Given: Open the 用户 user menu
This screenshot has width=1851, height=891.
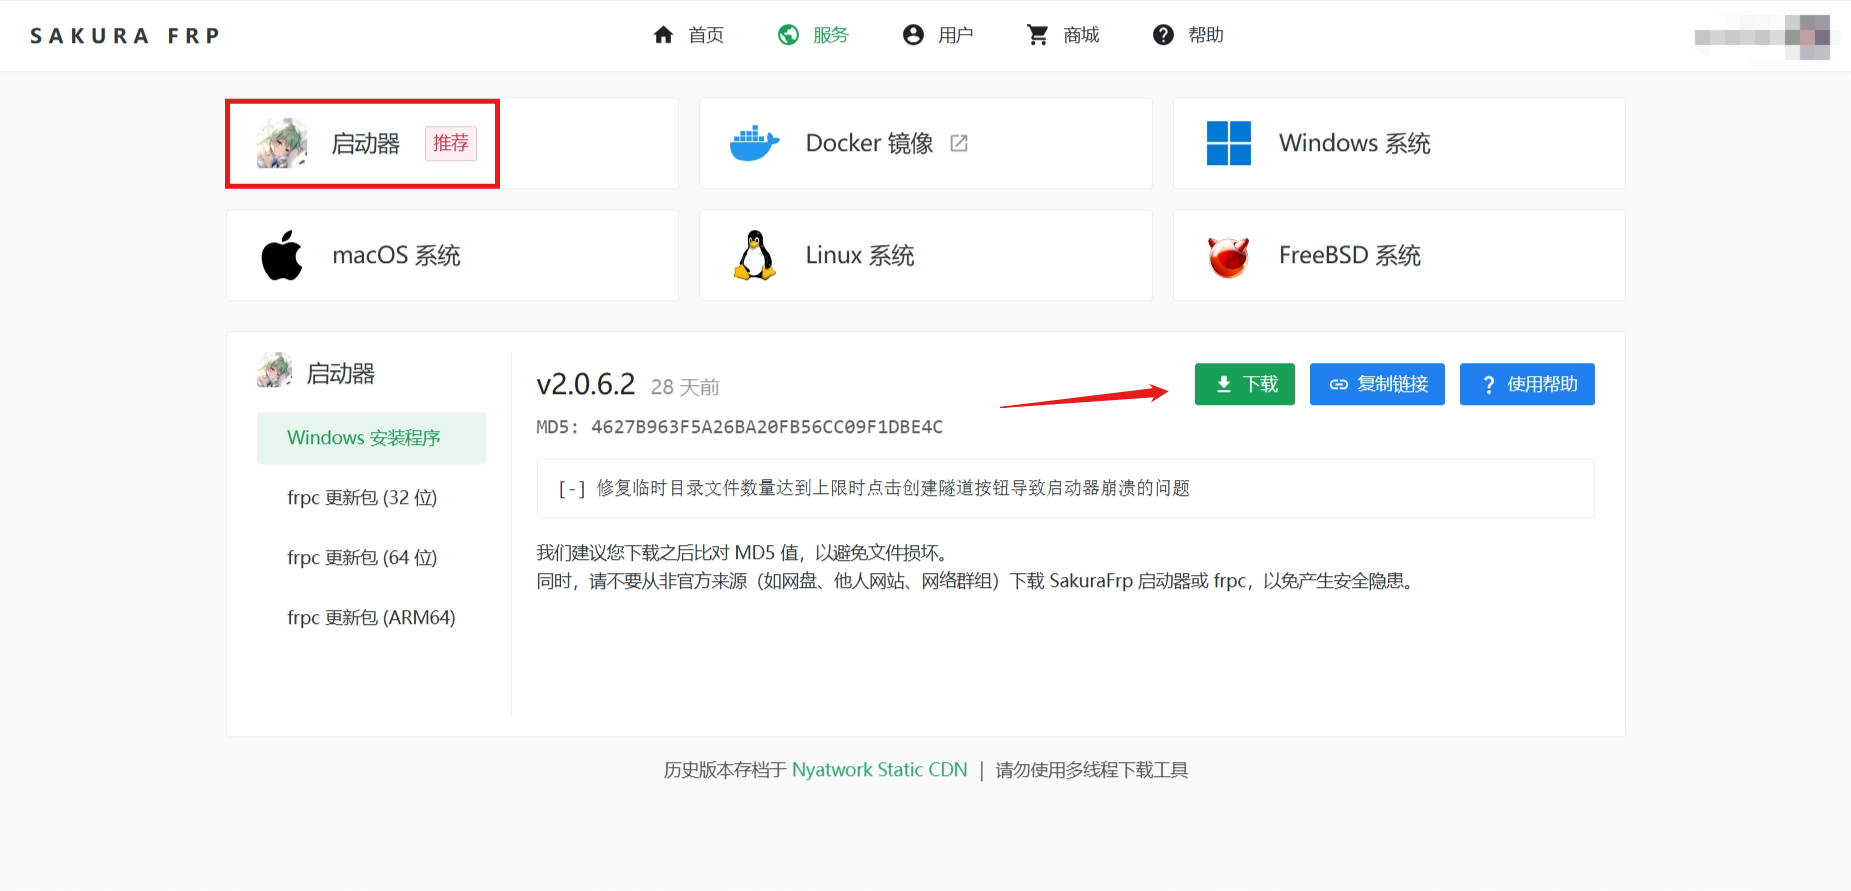Looking at the screenshot, I should [938, 35].
